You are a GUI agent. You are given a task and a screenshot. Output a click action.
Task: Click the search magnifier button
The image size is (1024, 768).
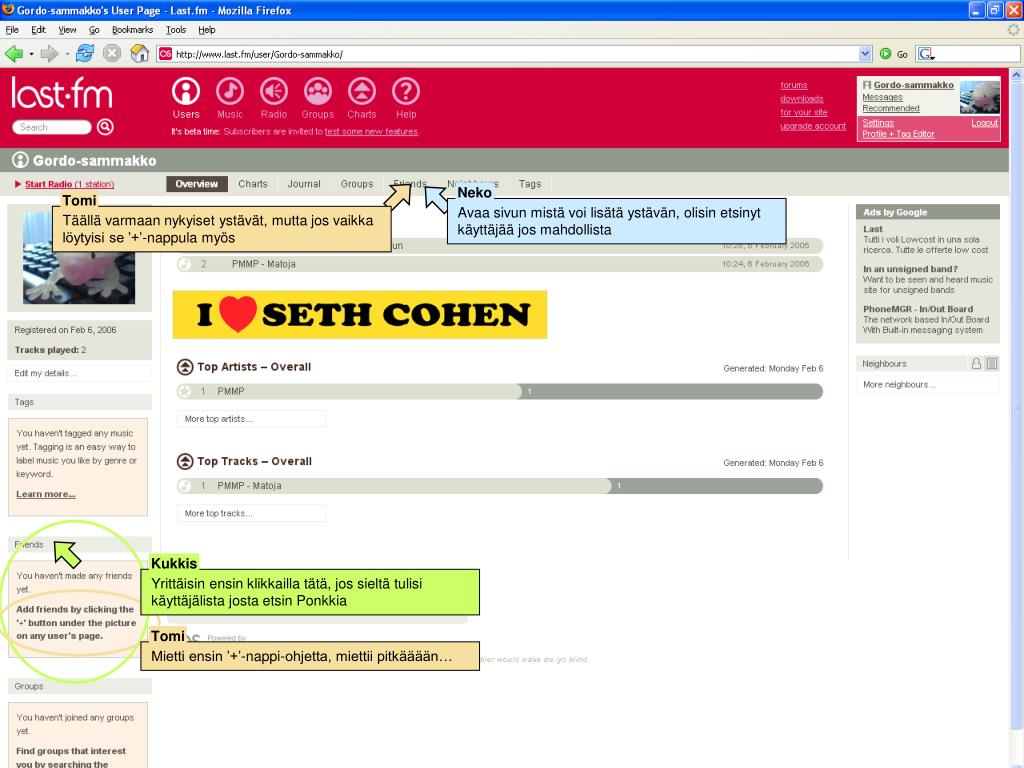[105, 127]
